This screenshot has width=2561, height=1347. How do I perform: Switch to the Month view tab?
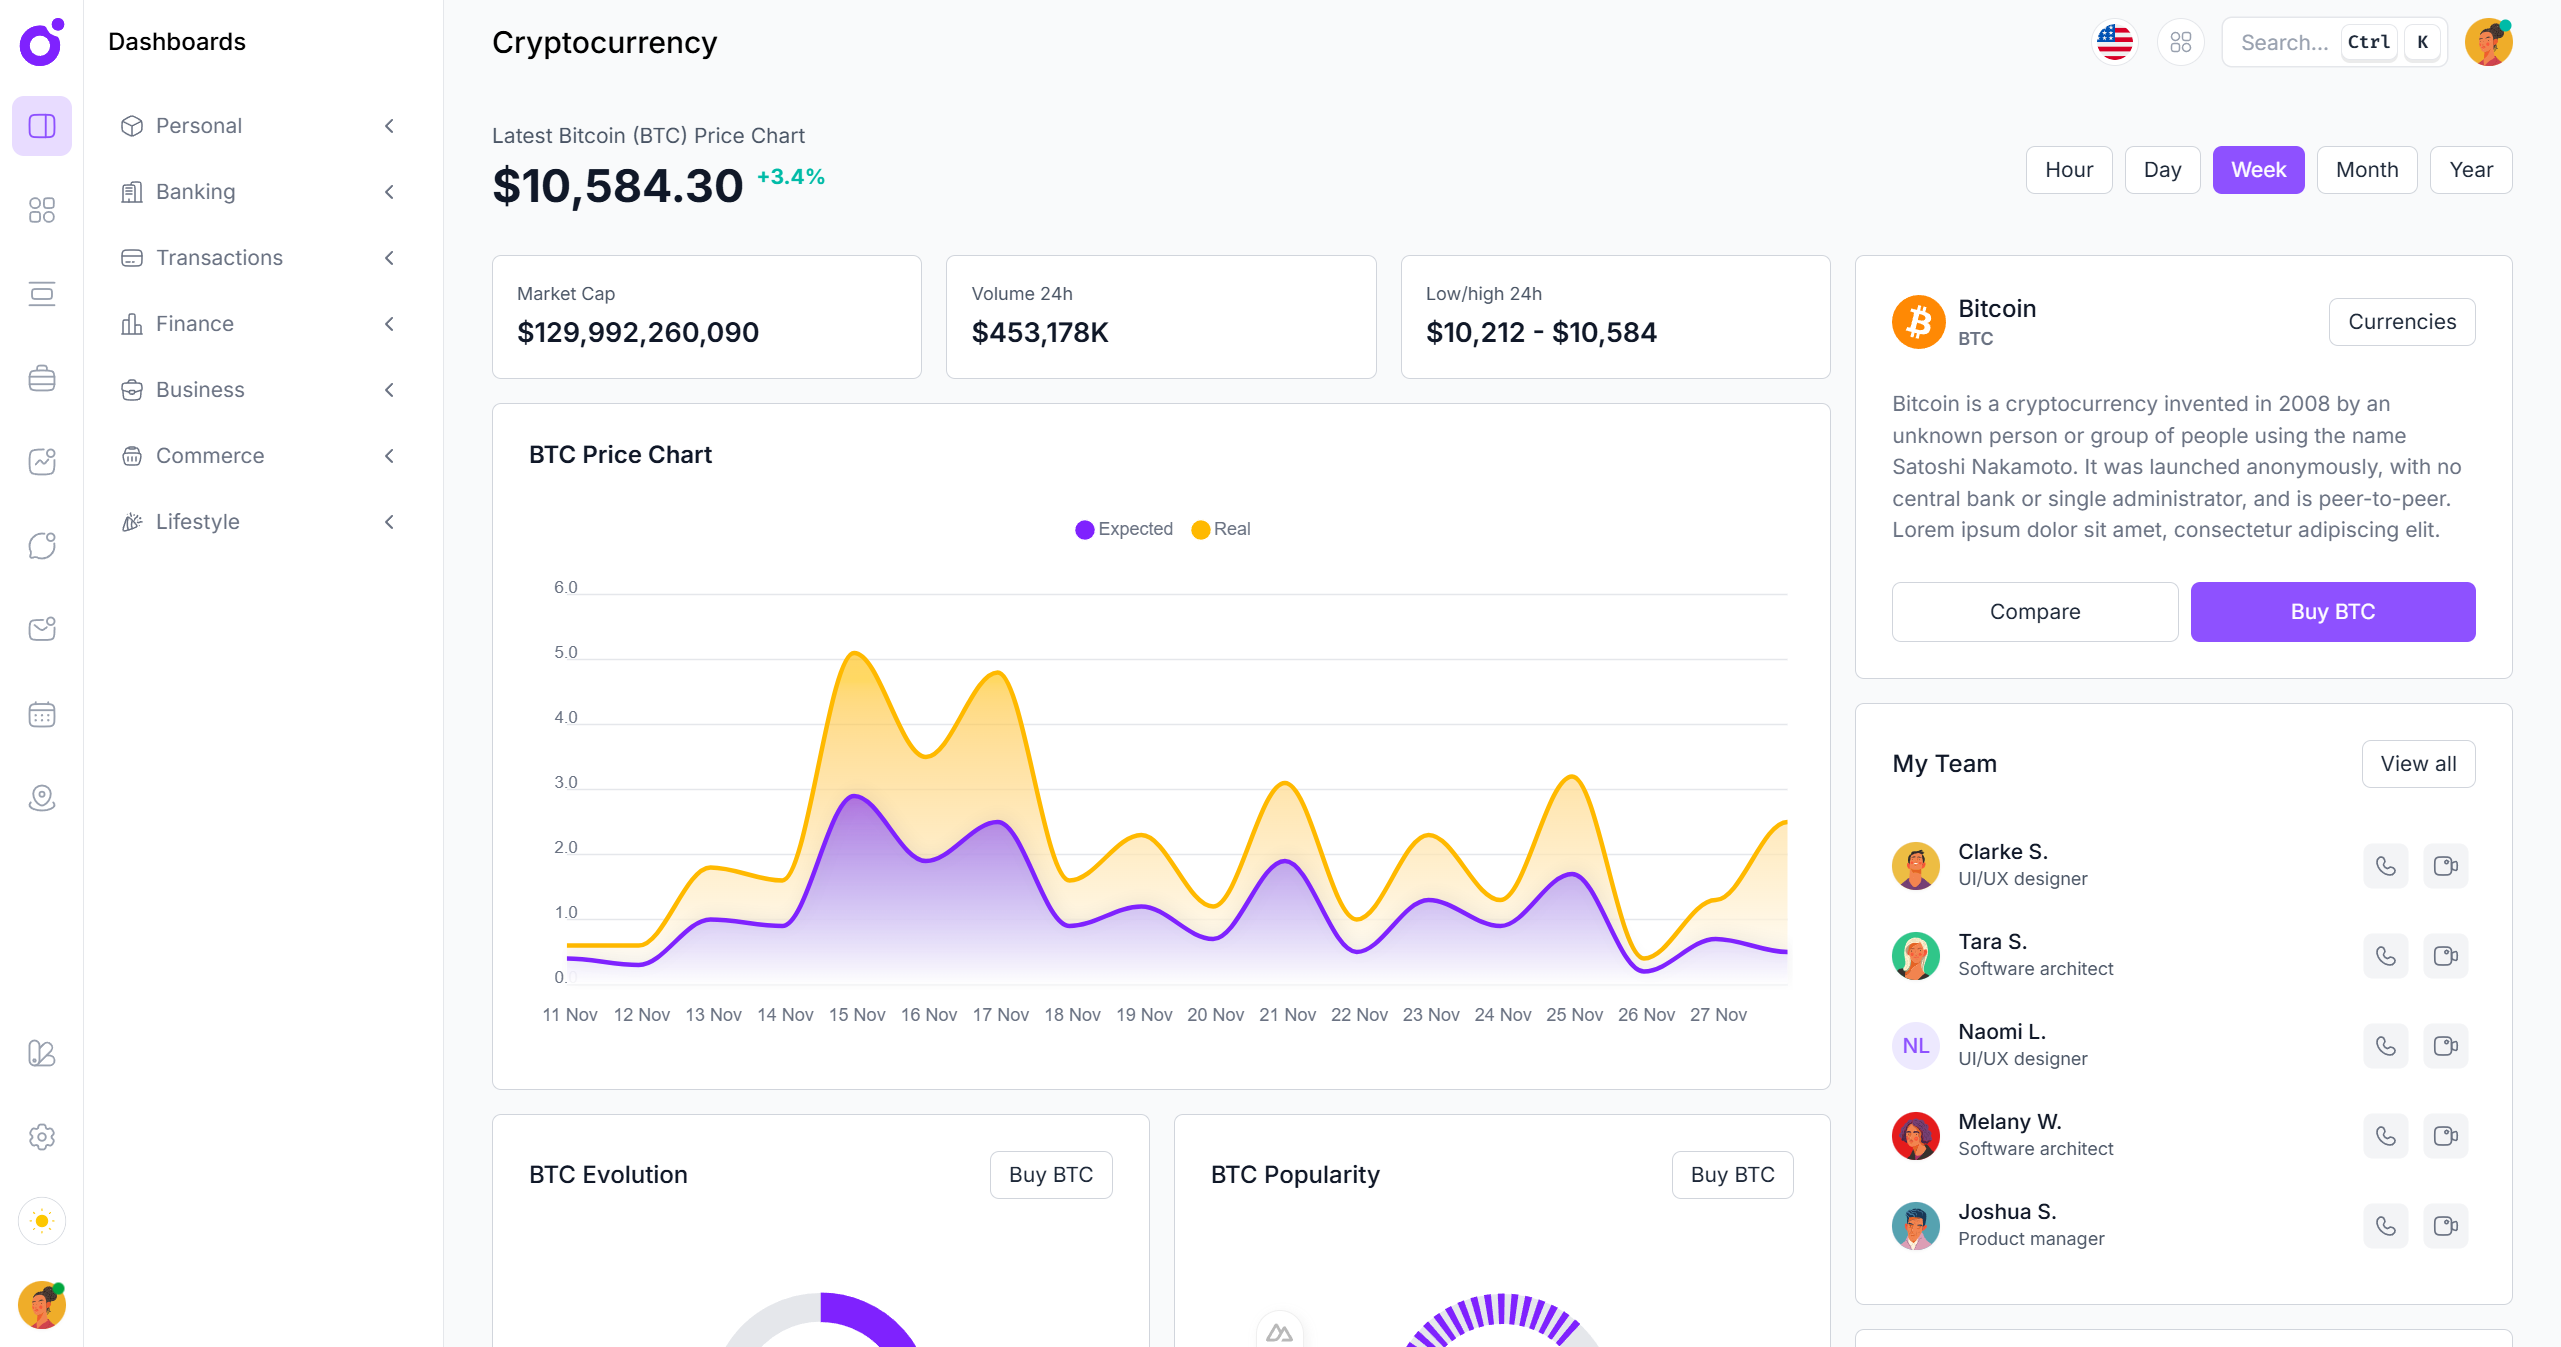coord(2367,169)
